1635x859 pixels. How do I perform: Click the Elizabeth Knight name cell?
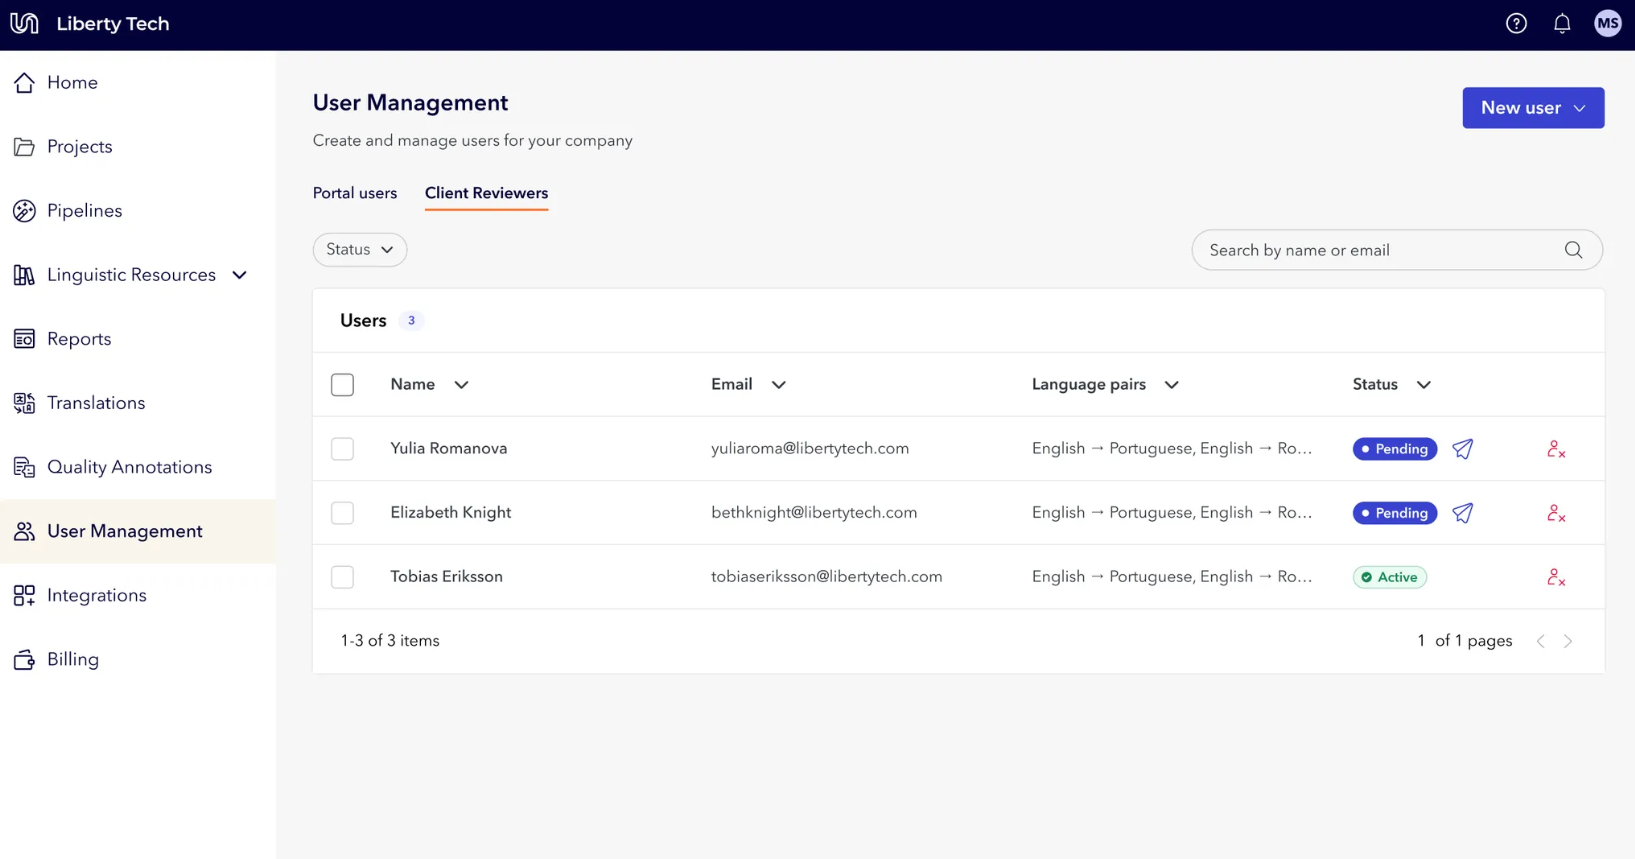click(451, 512)
